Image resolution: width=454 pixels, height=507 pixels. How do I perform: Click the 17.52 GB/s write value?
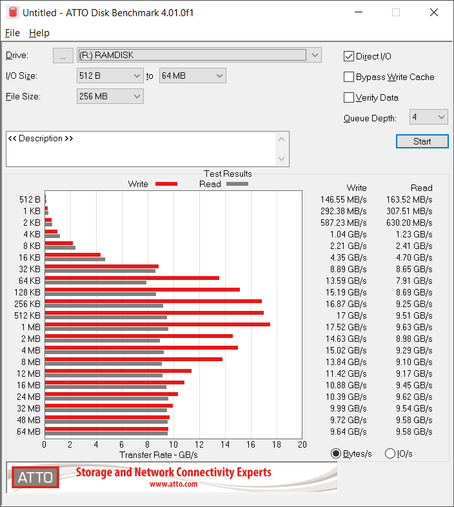[346, 327]
